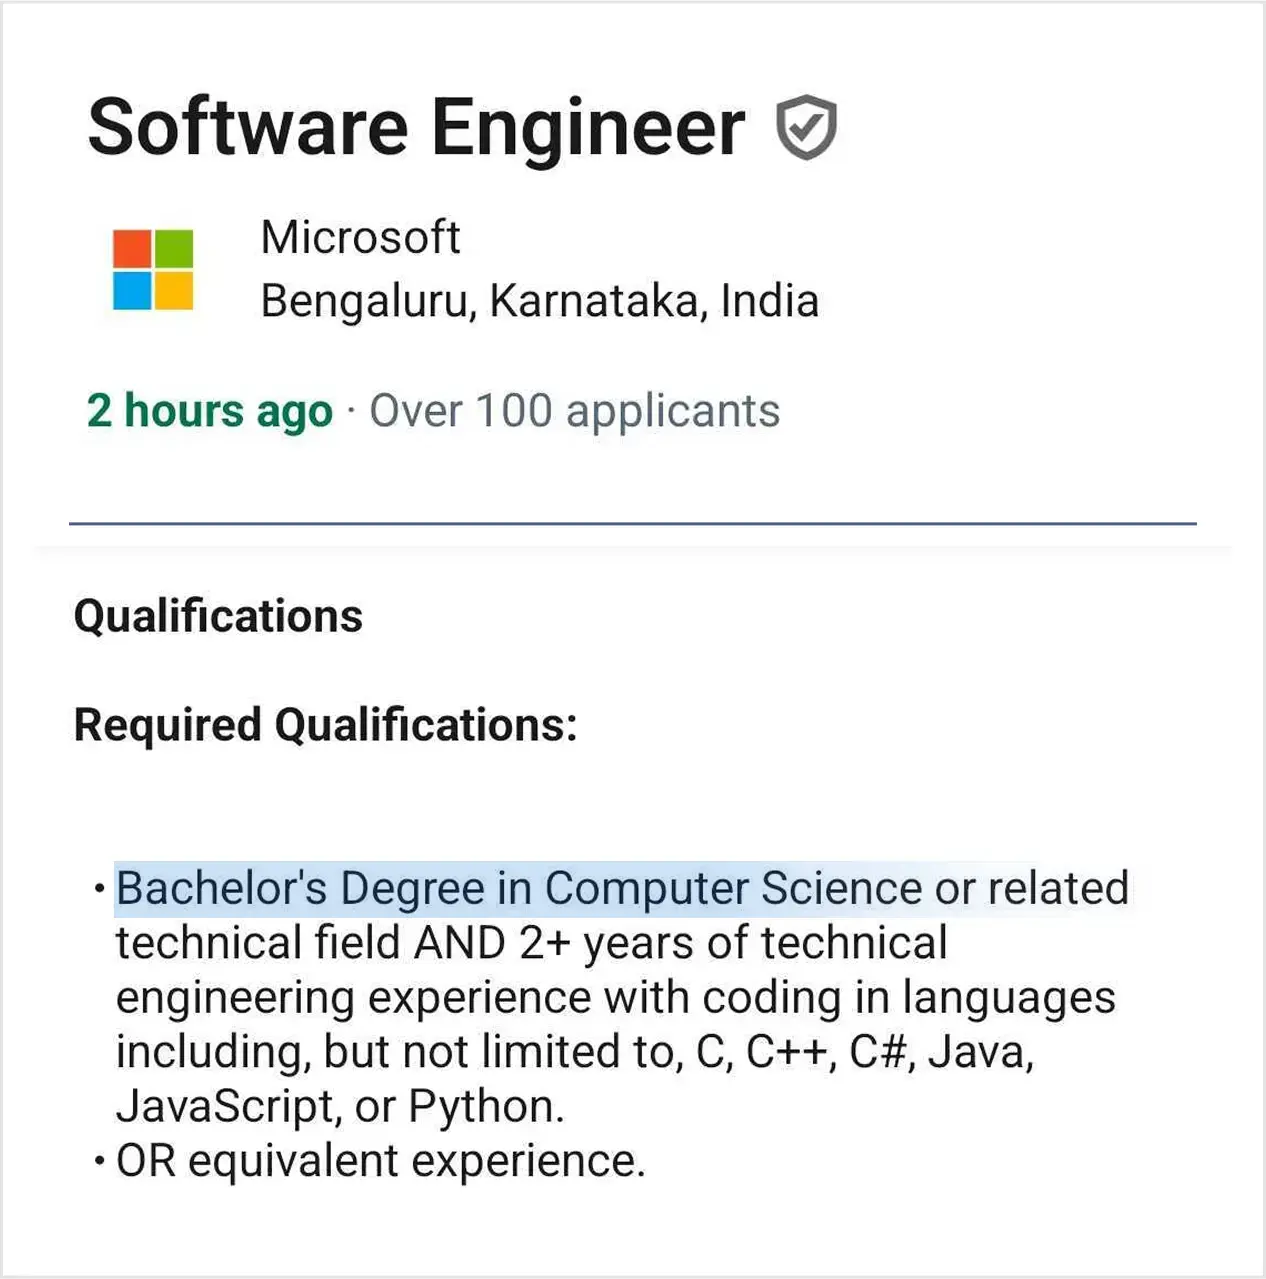Click the engineering experience with coding line
Image resolution: width=1266 pixels, height=1279 pixels.
coord(614,998)
